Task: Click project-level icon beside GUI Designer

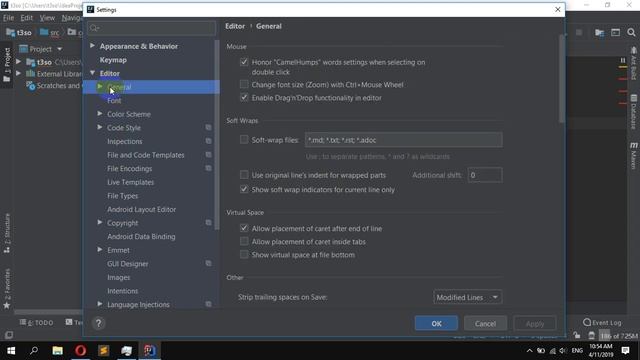Action: pos(208,263)
